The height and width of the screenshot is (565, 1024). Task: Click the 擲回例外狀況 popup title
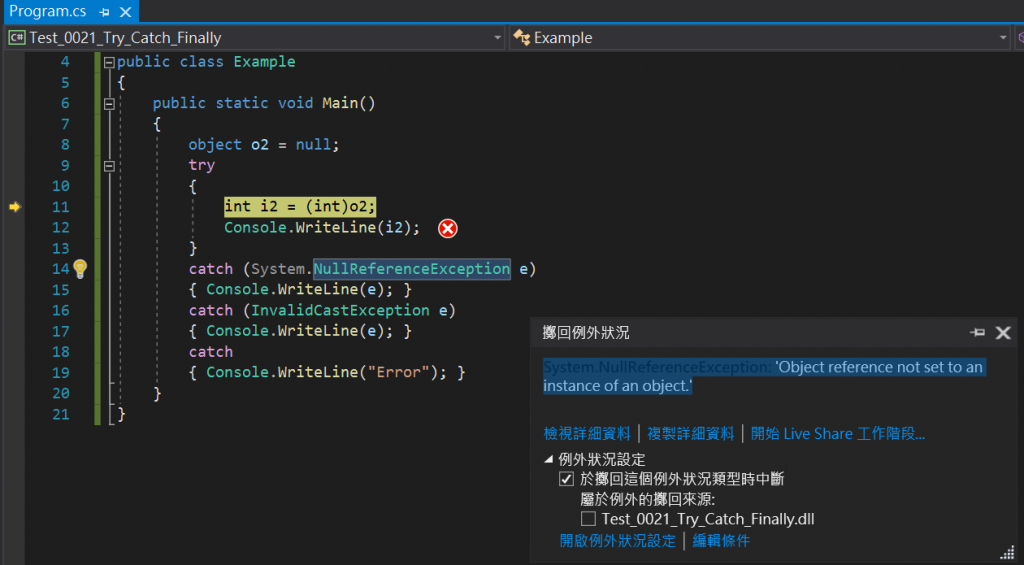586,332
